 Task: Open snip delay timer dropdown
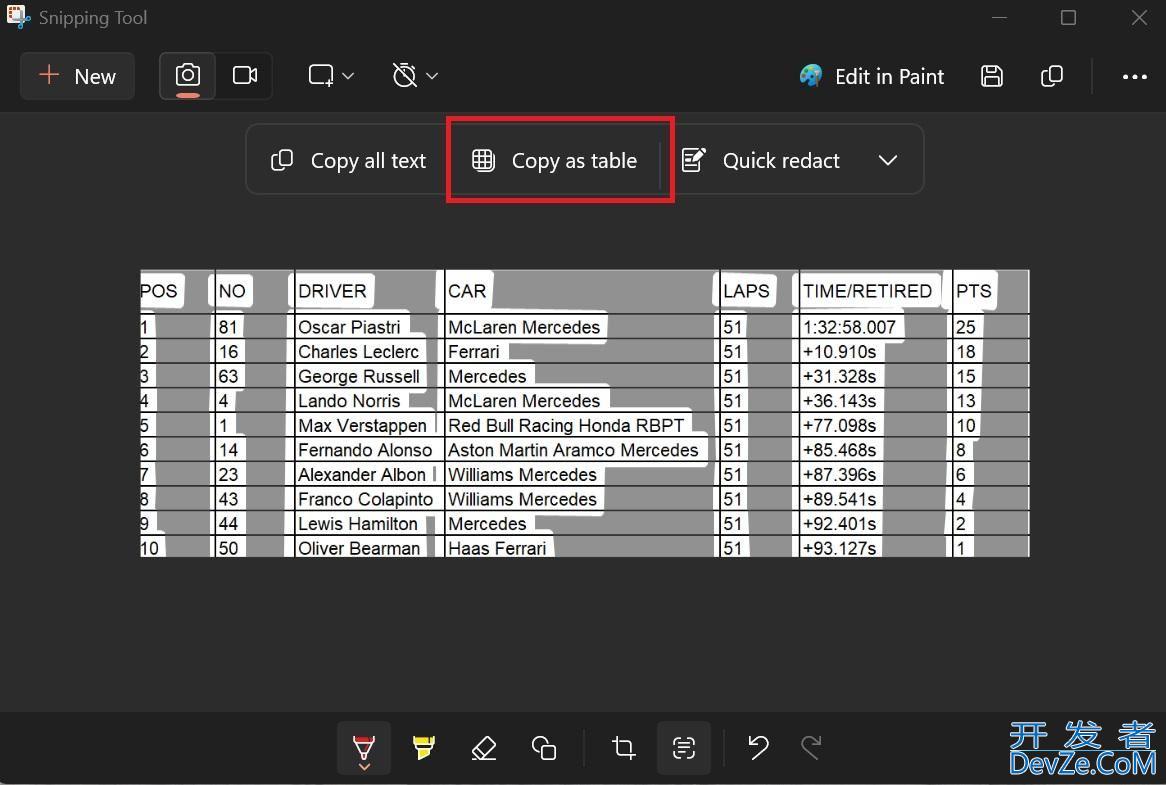[x=414, y=76]
